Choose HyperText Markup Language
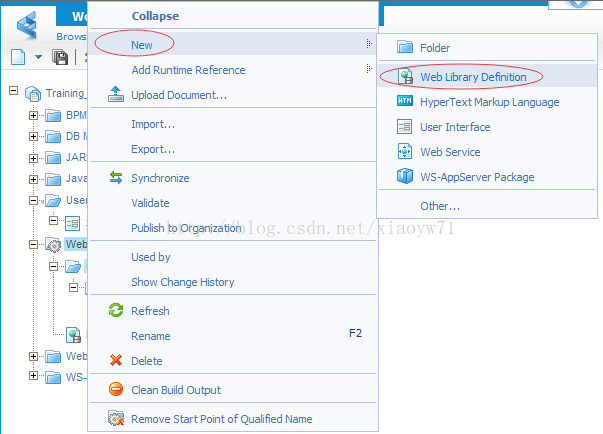This screenshot has width=603, height=434. 490,102
